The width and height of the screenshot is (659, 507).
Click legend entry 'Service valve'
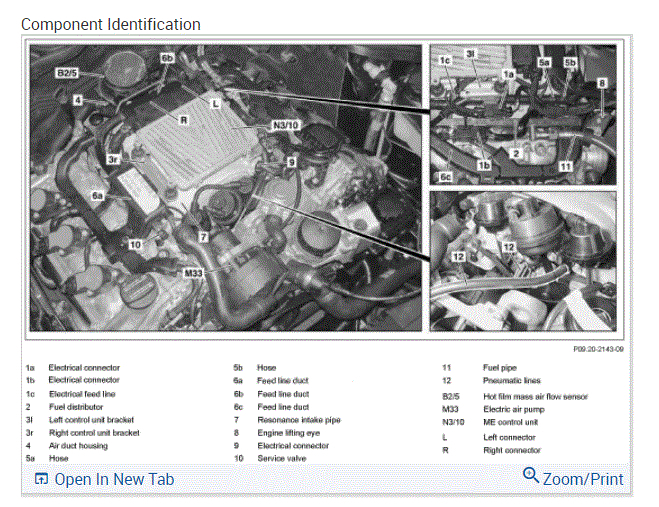pos(282,458)
